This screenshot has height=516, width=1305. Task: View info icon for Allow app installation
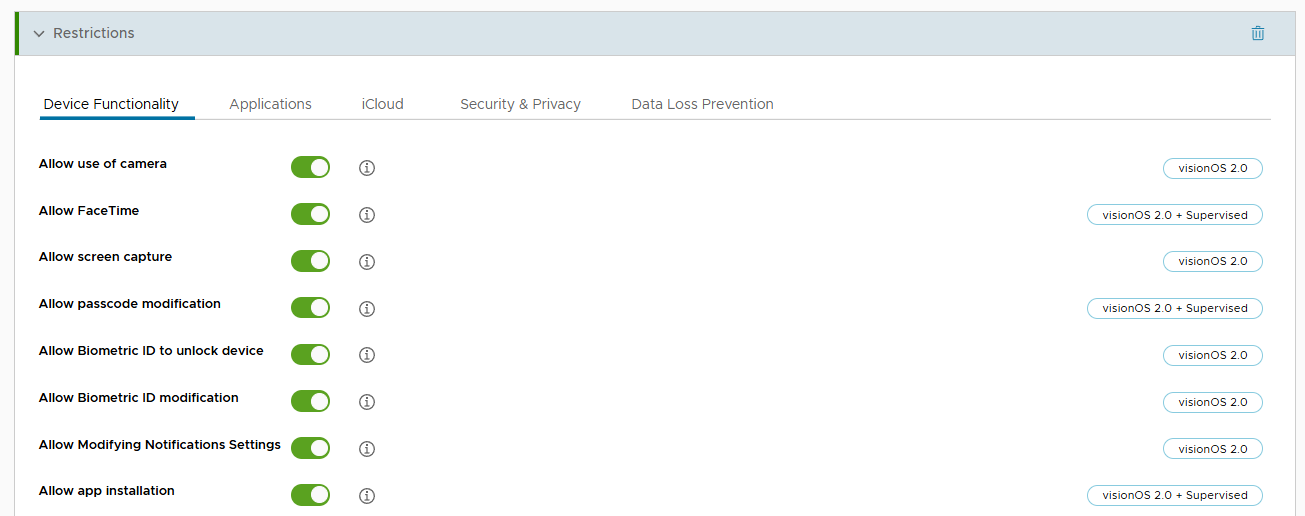[x=367, y=495]
